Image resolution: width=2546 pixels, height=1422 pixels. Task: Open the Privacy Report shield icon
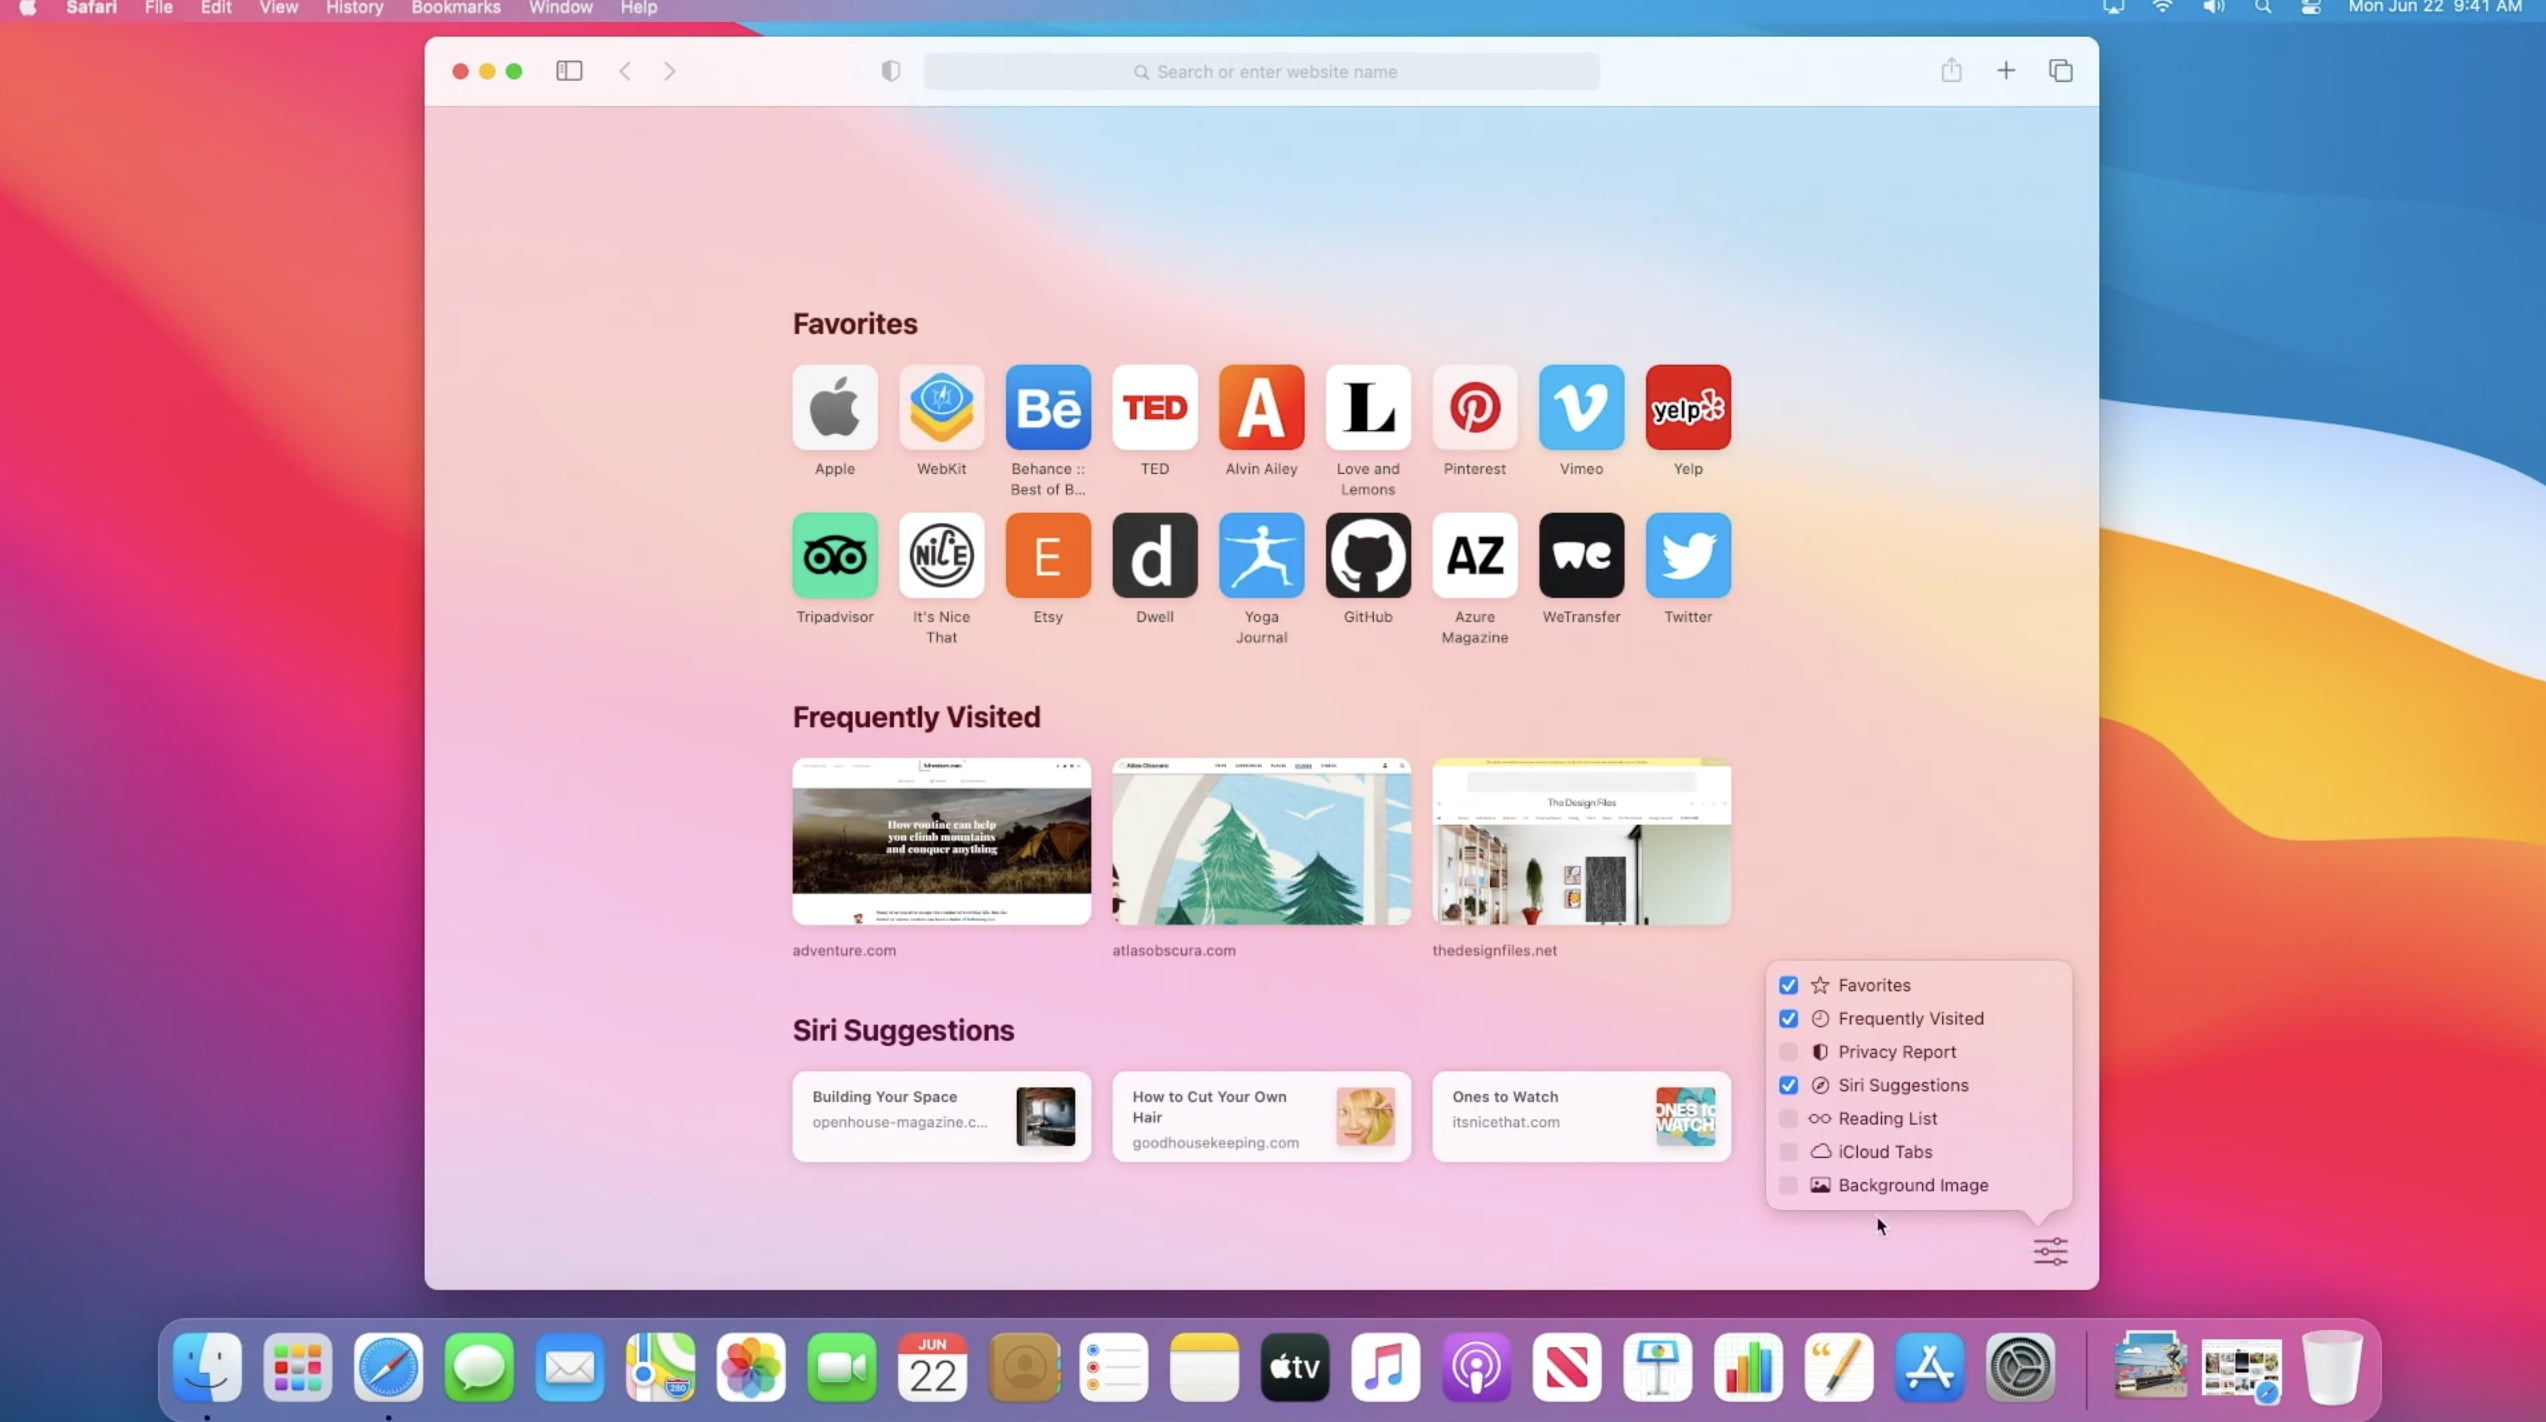point(890,71)
